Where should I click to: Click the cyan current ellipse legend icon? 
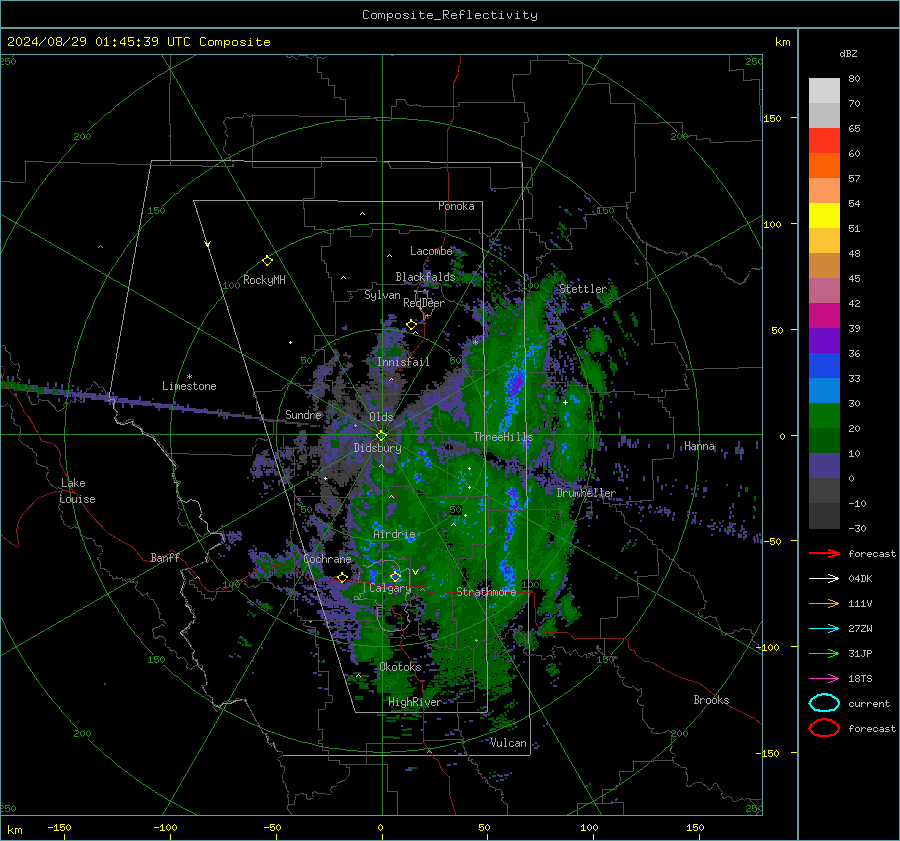[x=824, y=703]
